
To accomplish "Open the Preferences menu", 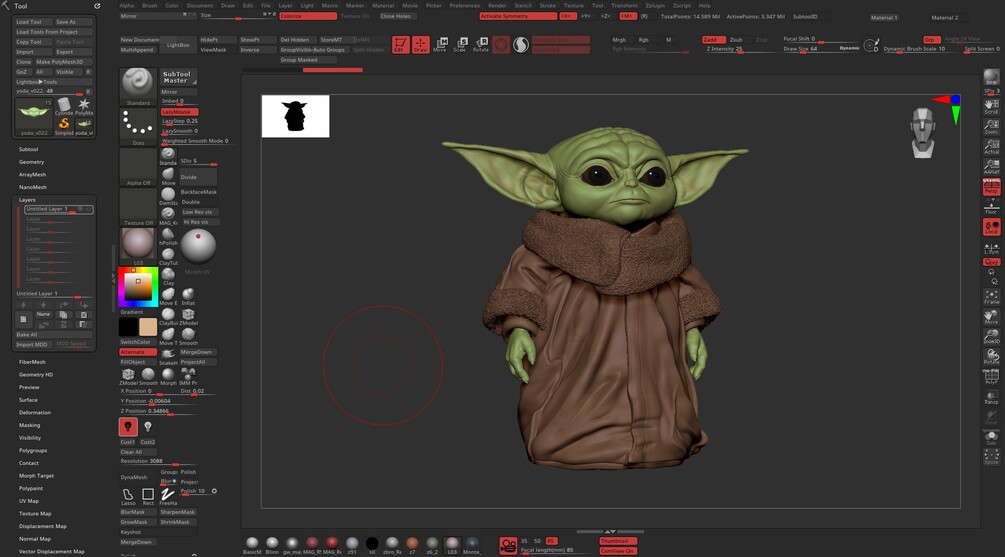I will 465,5.
